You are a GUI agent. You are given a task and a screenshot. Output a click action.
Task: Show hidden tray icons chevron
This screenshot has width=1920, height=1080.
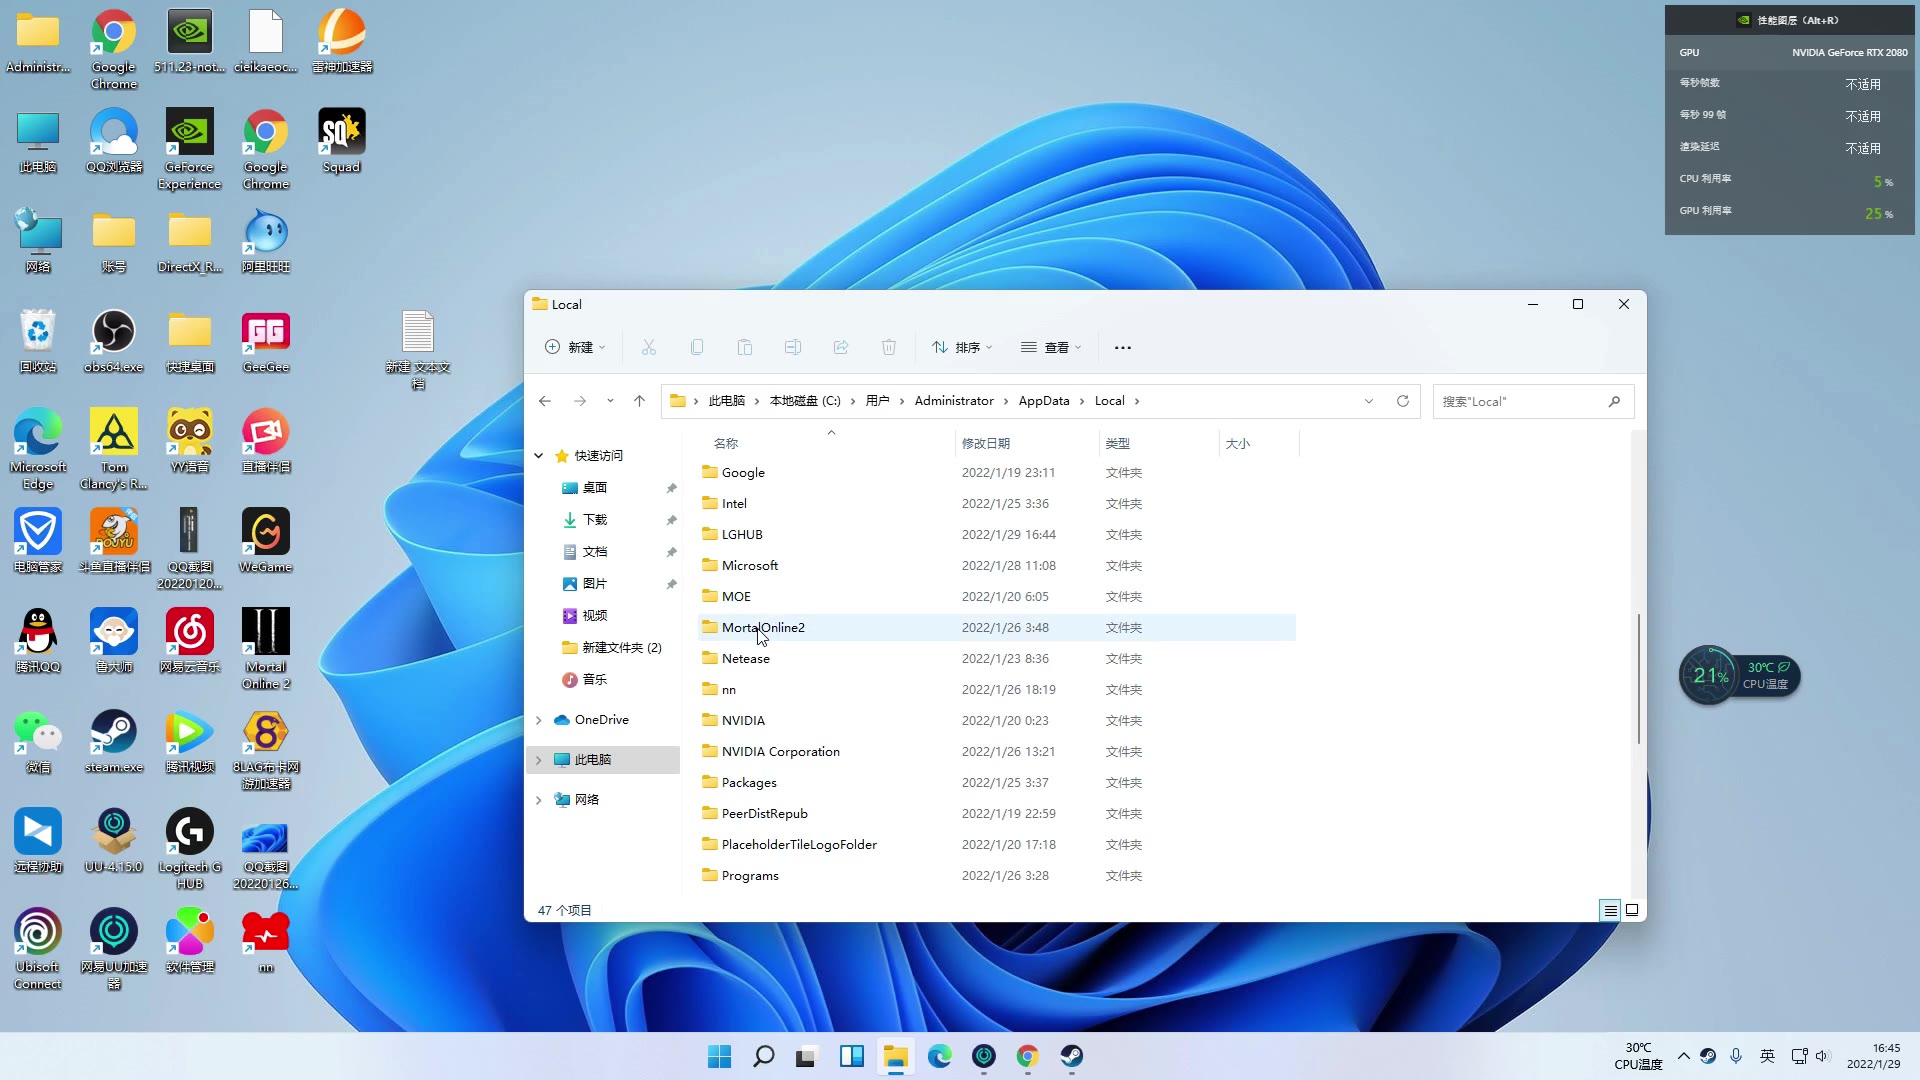[1684, 1056]
